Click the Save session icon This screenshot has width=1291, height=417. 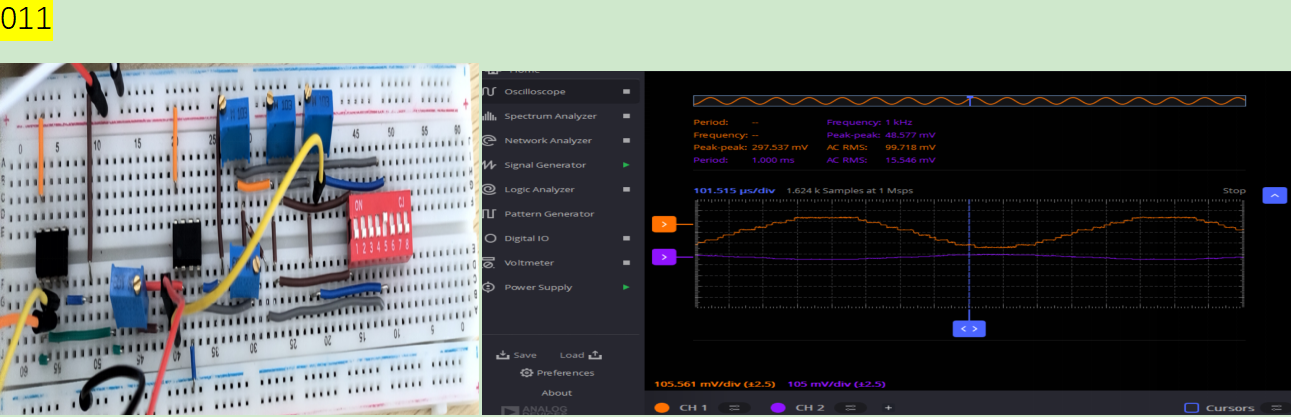tap(502, 355)
